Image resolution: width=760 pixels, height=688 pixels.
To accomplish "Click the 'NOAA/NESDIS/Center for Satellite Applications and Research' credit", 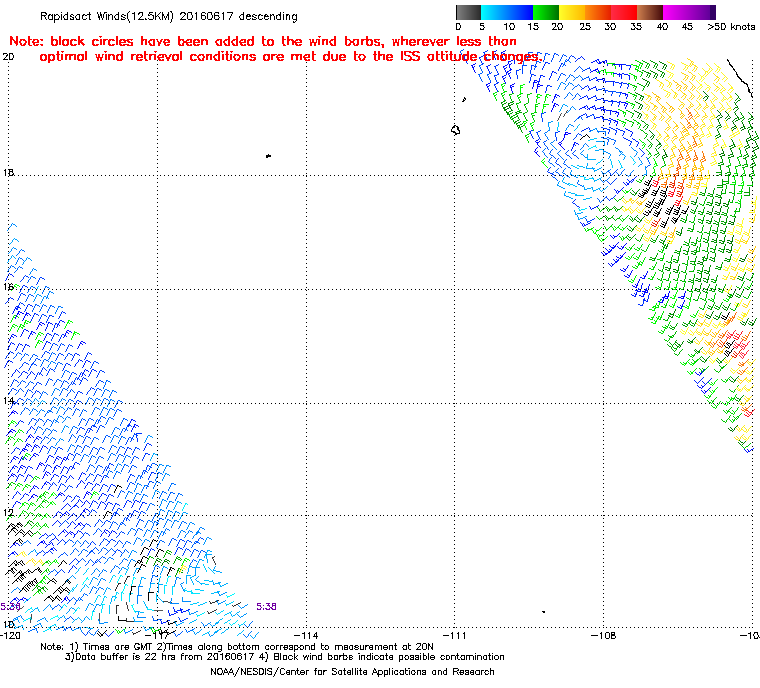I will [352, 672].
